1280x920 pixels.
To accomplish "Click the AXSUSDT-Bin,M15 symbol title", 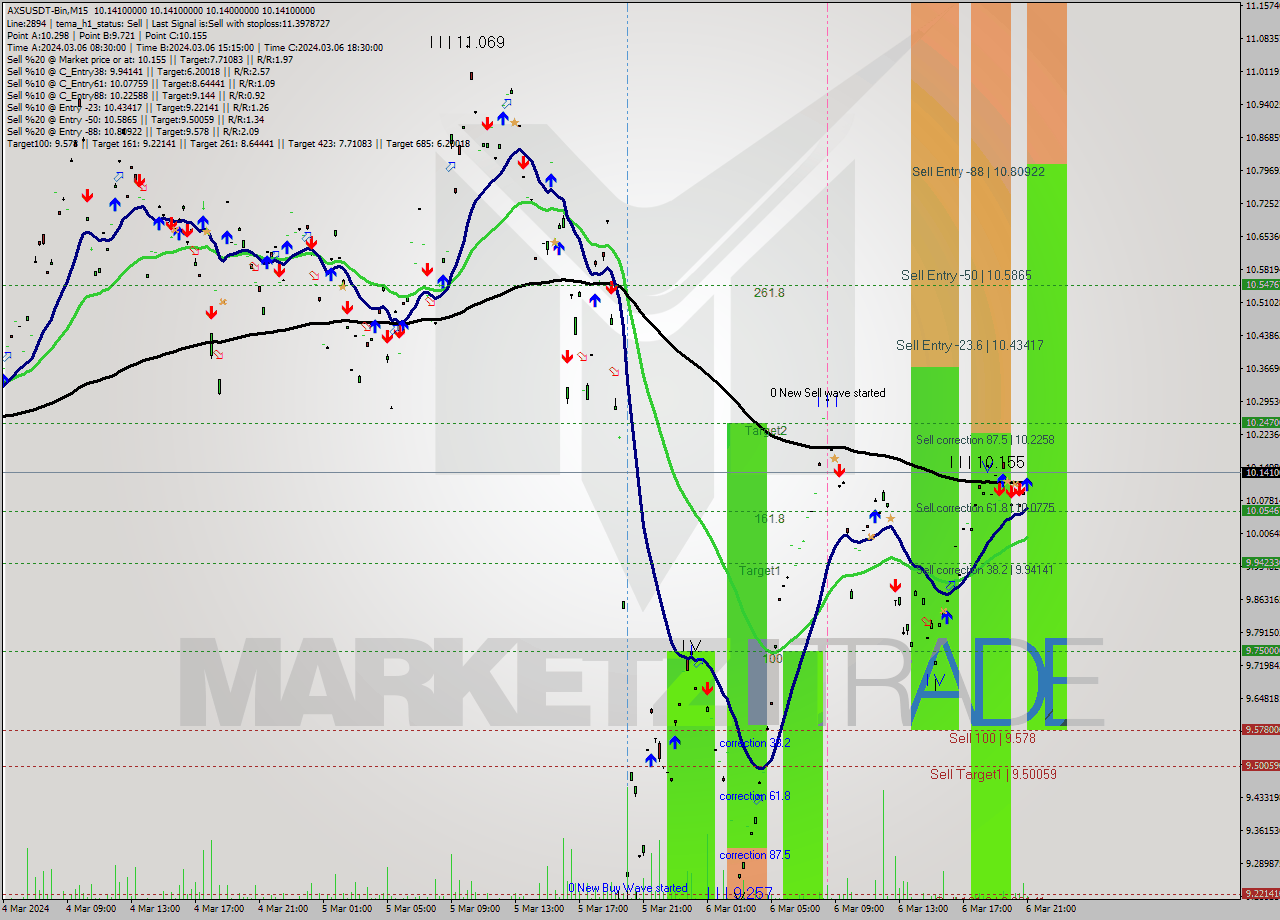I will pos(48,10).
